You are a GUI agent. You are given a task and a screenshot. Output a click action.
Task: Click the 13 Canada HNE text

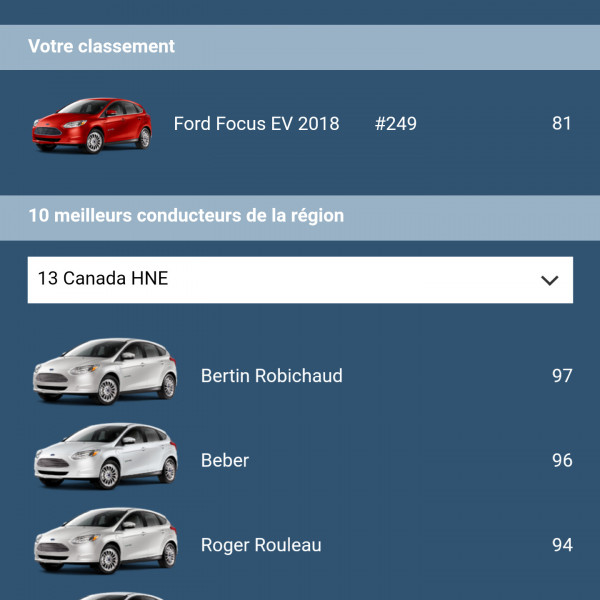103,279
